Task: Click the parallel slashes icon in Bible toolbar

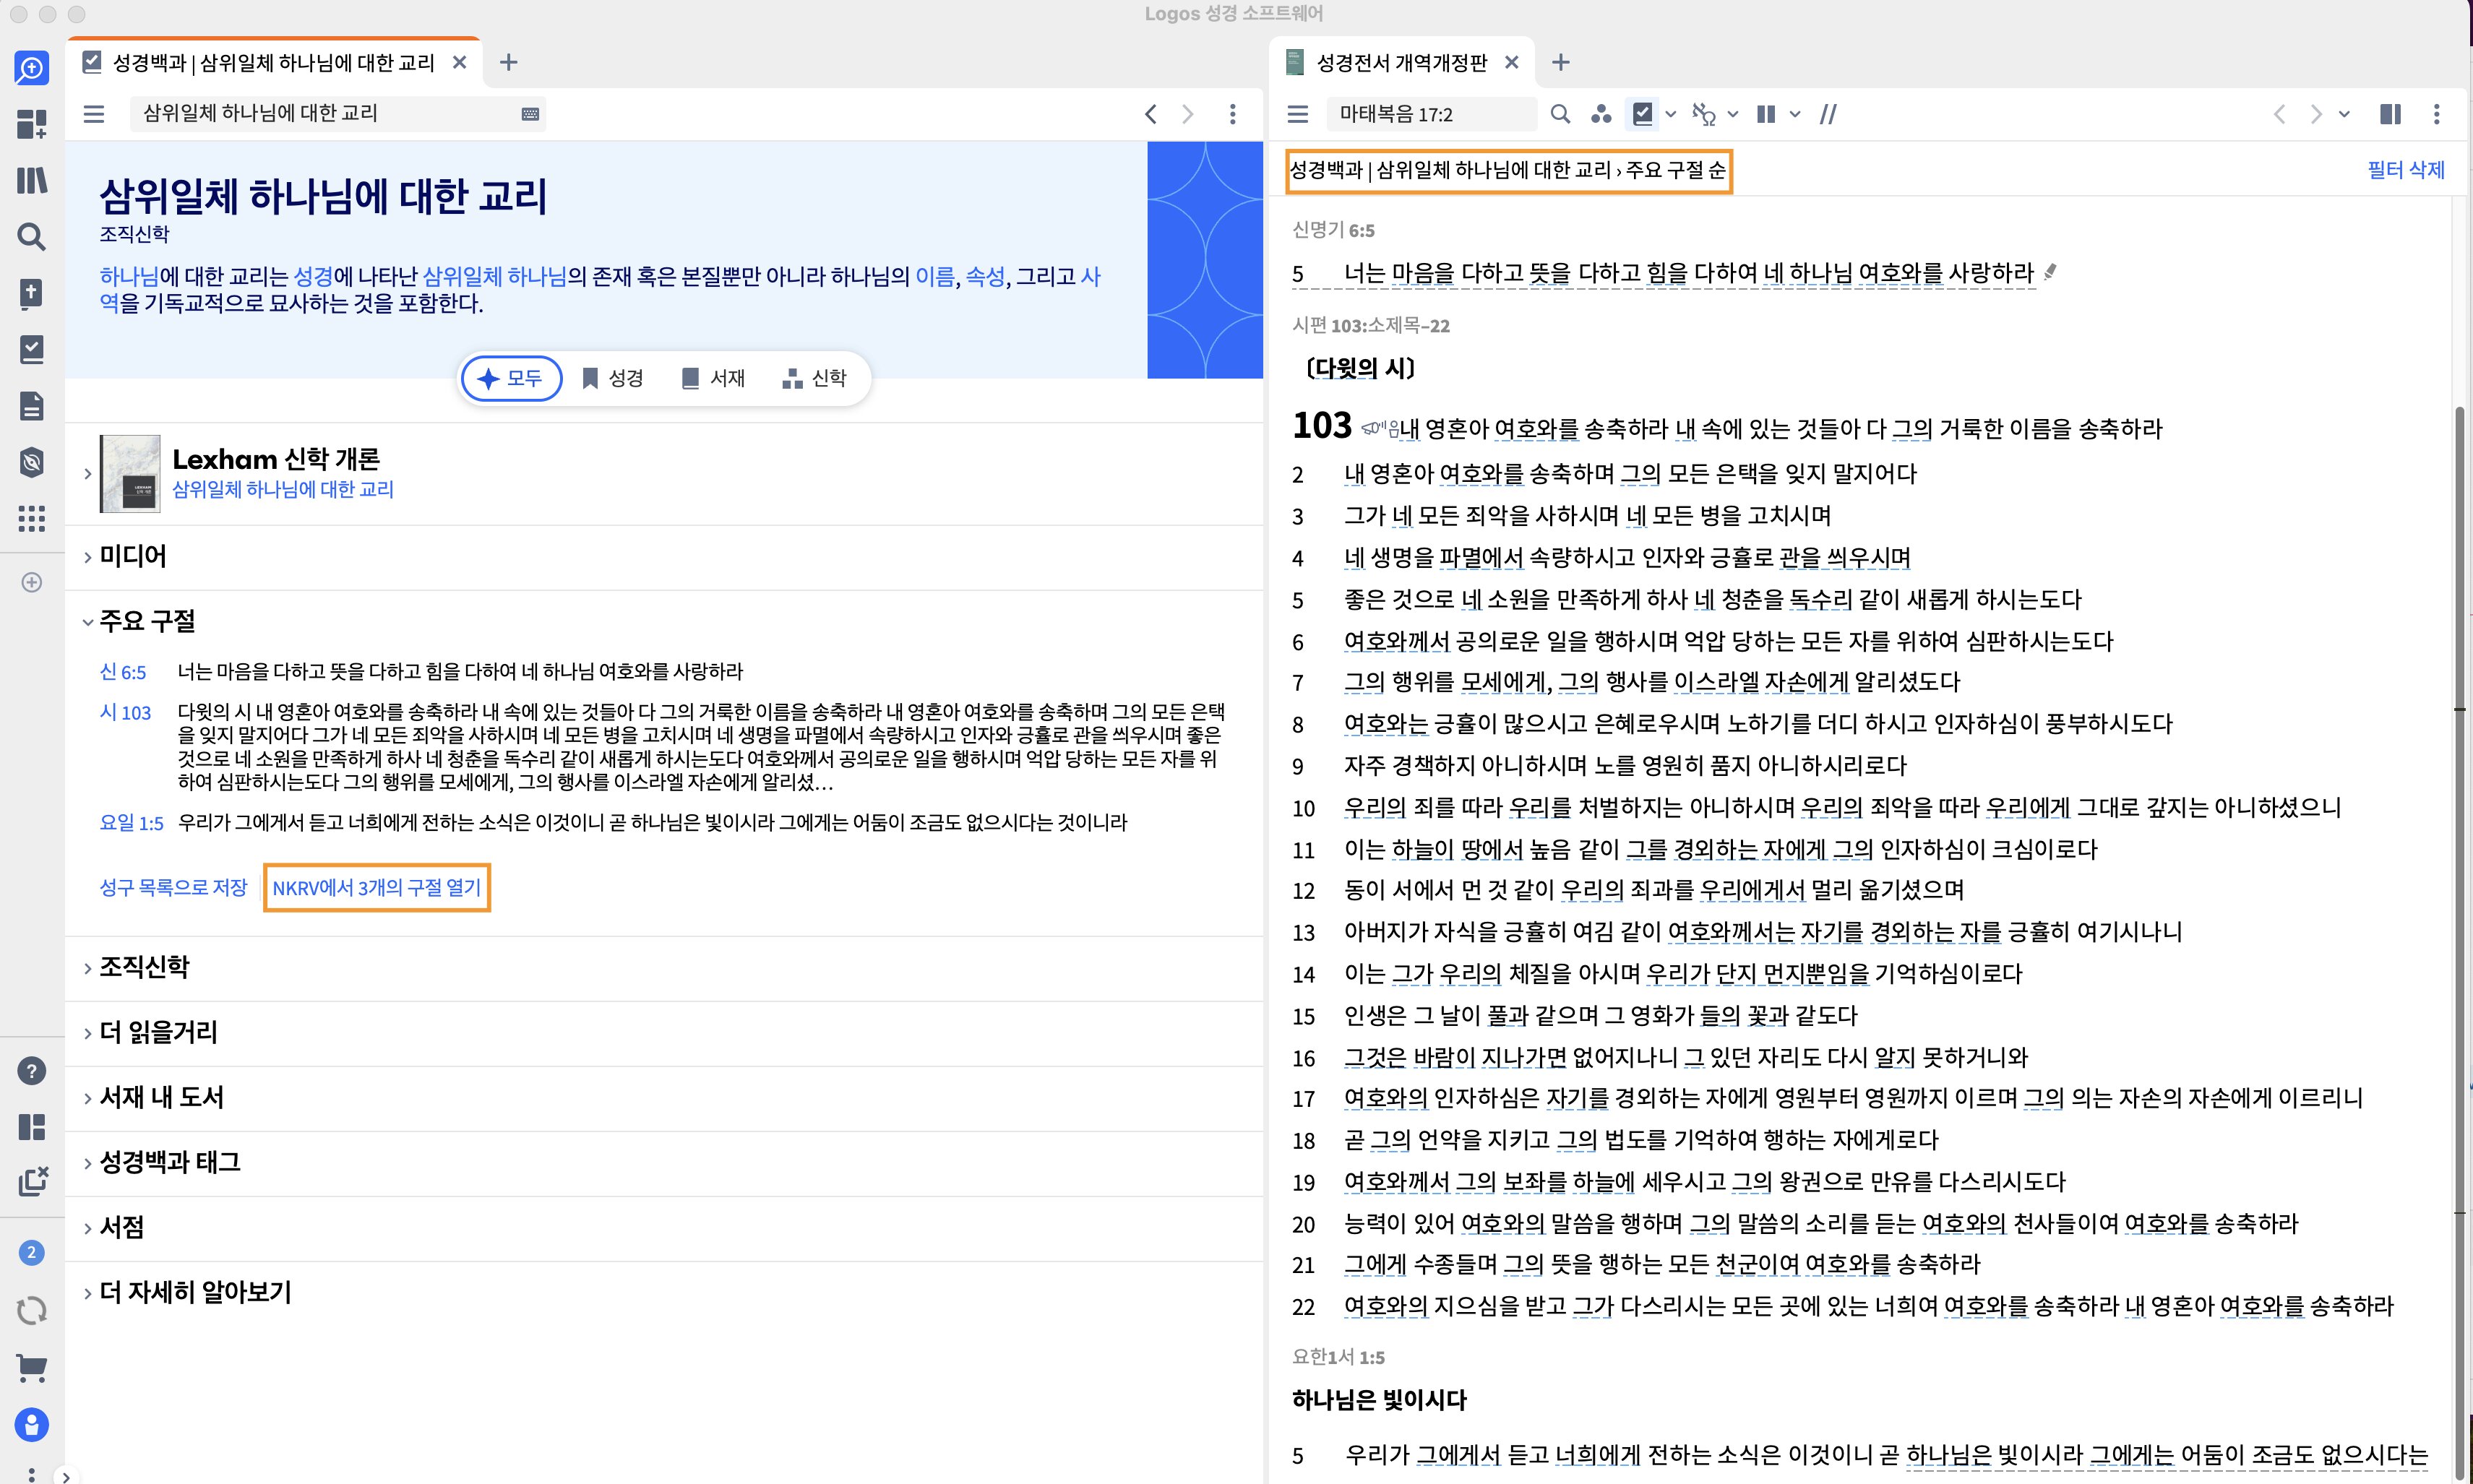Action: 1828,114
